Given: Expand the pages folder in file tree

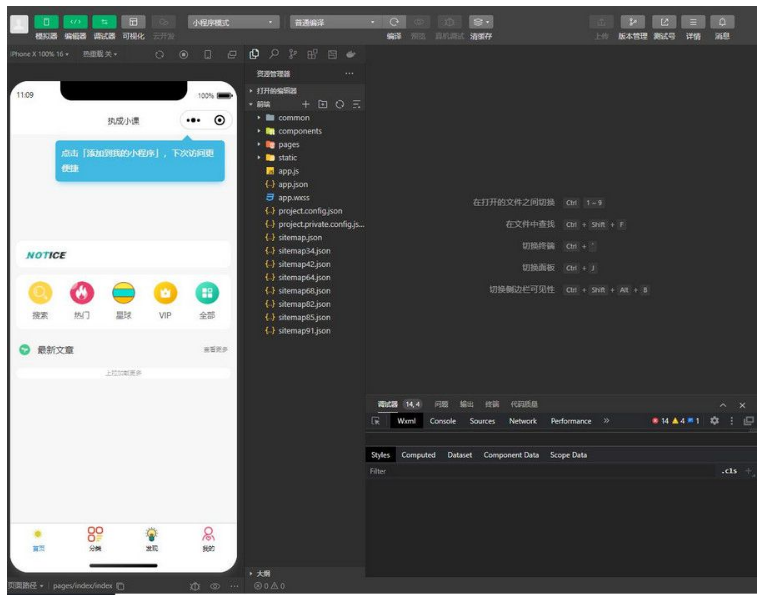Looking at the screenshot, I should click(288, 144).
